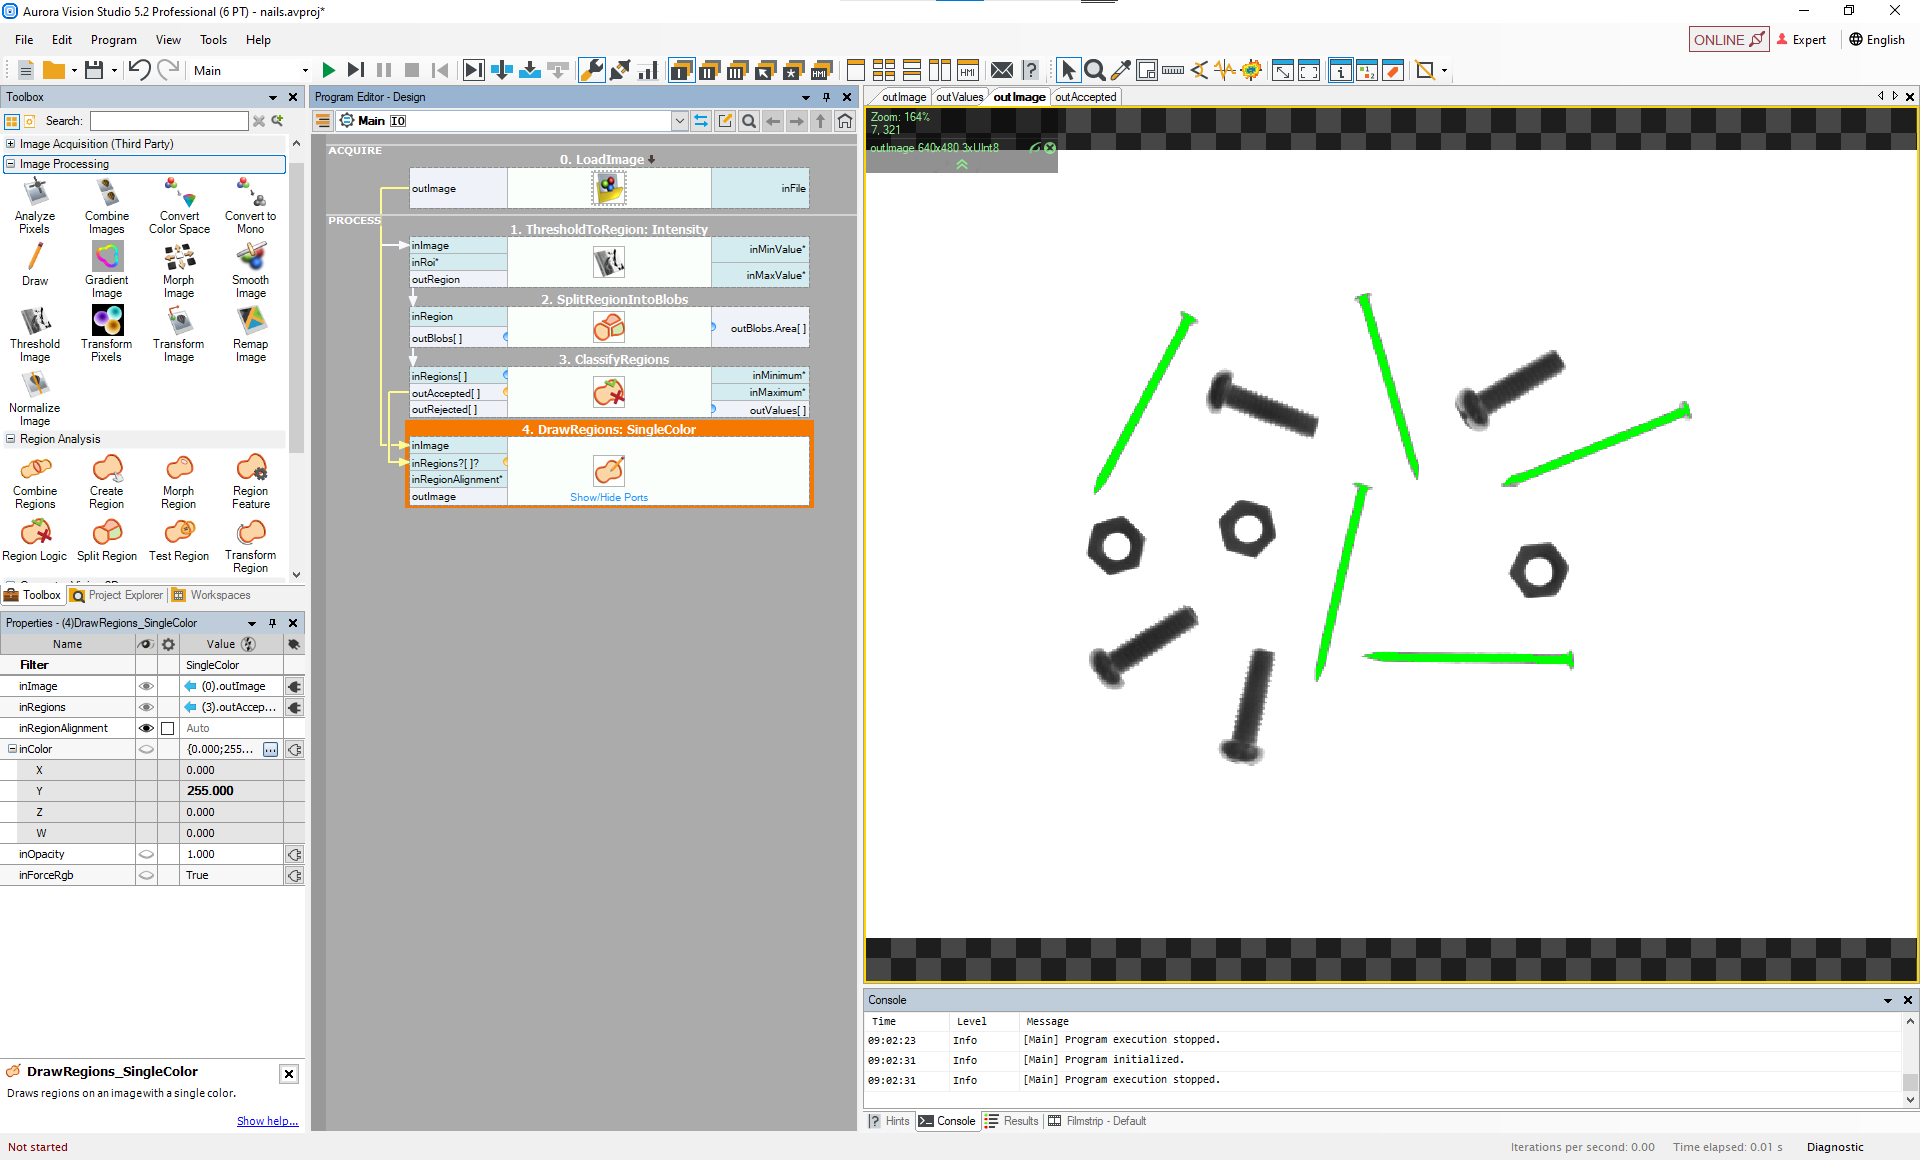Image resolution: width=1920 pixels, height=1160 pixels.
Task: Collapse the inColor property group
Action: coord(12,749)
